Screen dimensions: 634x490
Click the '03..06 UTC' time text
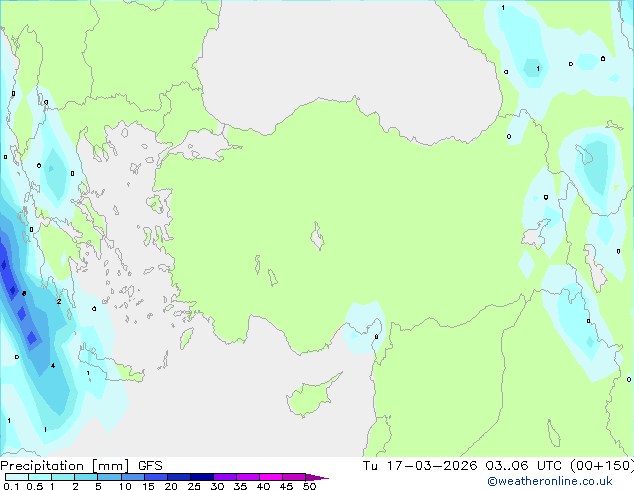[524, 466]
